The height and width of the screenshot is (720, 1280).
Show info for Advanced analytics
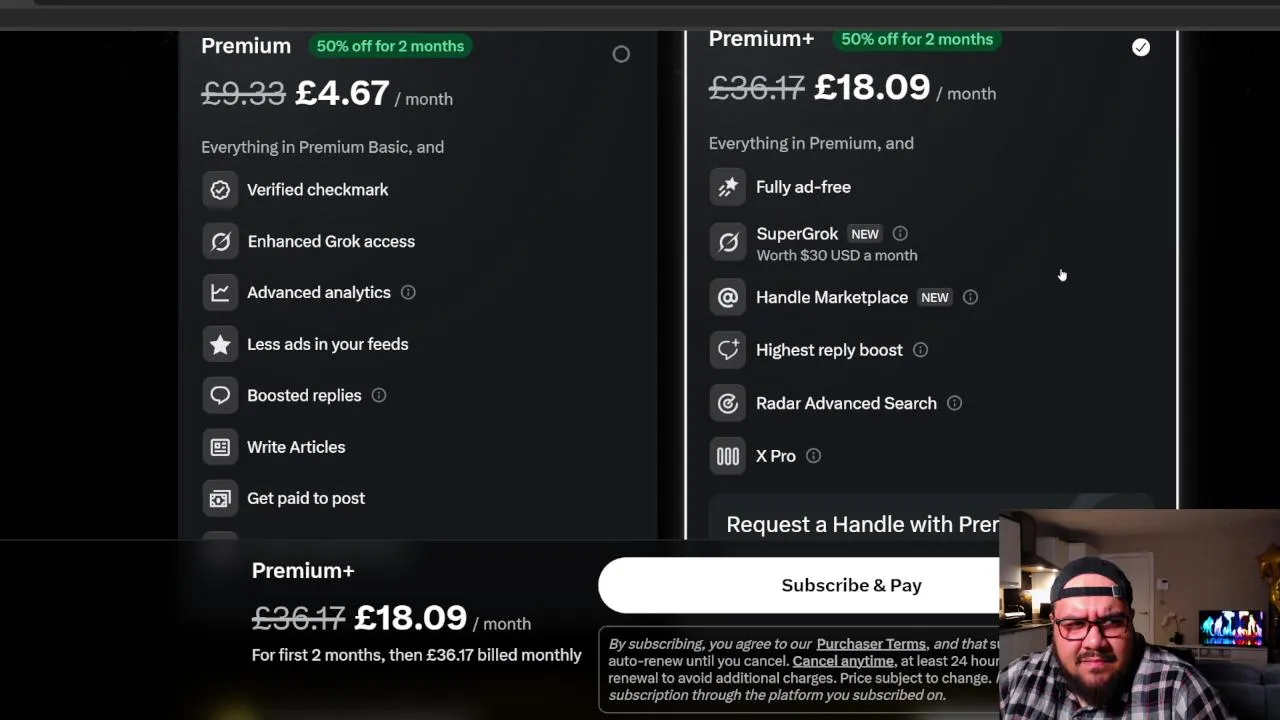408,292
